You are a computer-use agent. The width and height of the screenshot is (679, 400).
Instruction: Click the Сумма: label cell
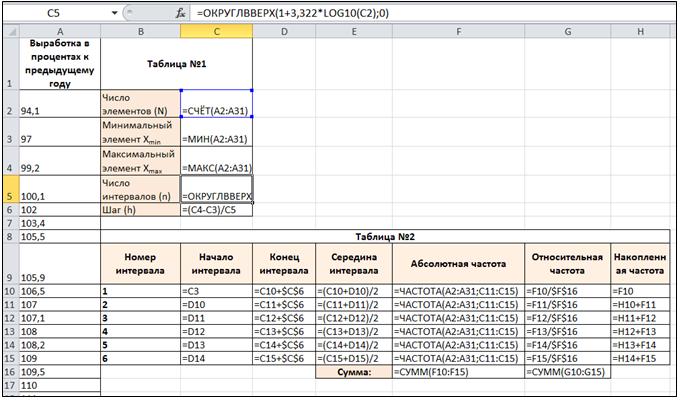(x=355, y=371)
